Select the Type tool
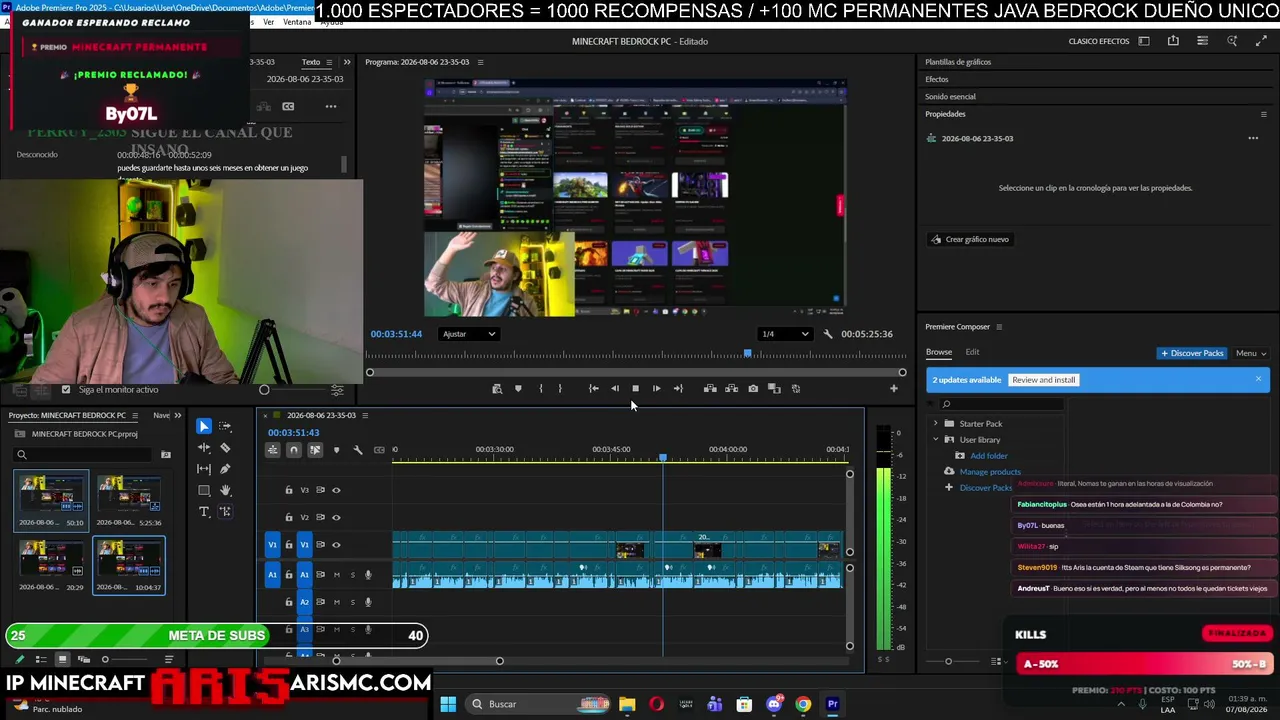Viewport: 1280px width, 720px height. click(204, 511)
